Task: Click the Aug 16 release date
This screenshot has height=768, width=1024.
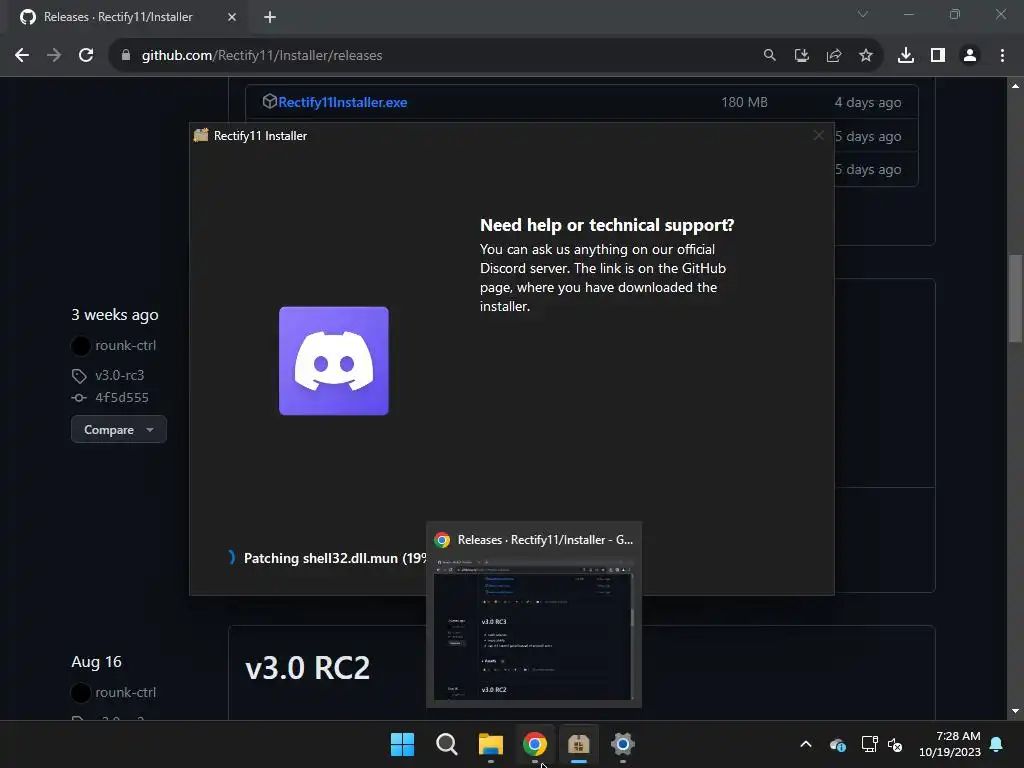Action: pyautogui.click(x=97, y=662)
